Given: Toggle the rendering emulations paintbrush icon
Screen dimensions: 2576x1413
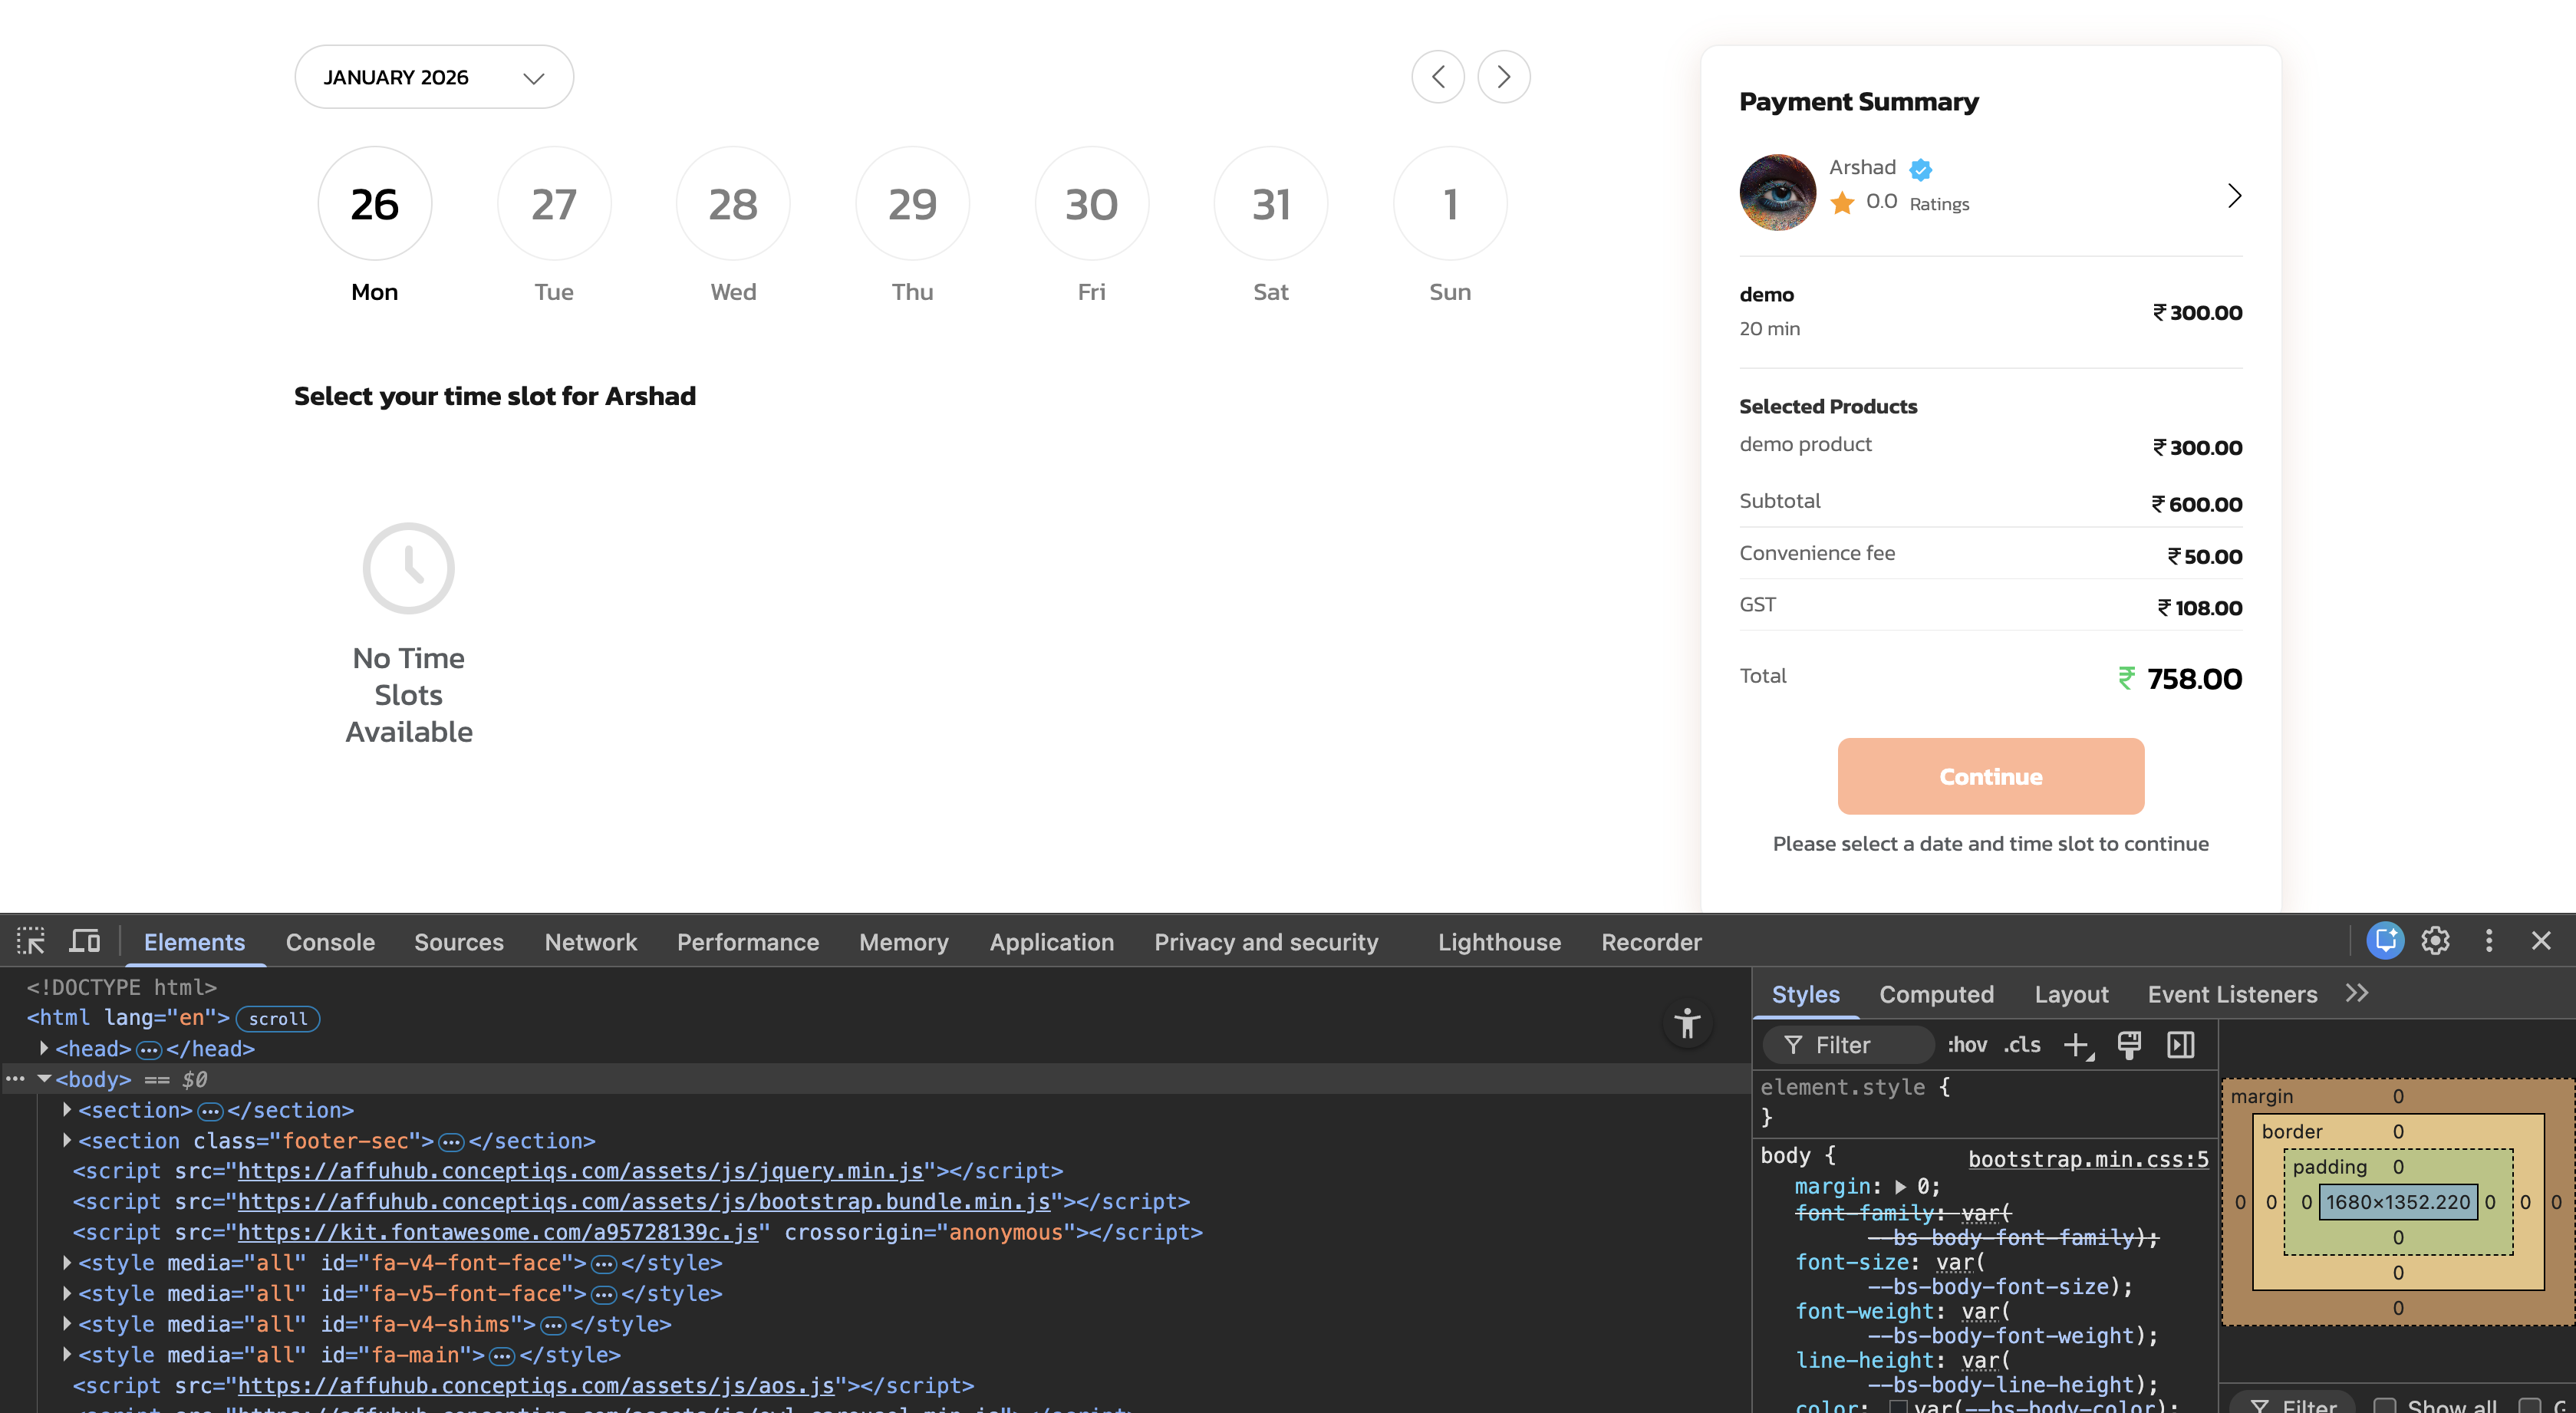Looking at the screenshot, I should point(2129,1045).
